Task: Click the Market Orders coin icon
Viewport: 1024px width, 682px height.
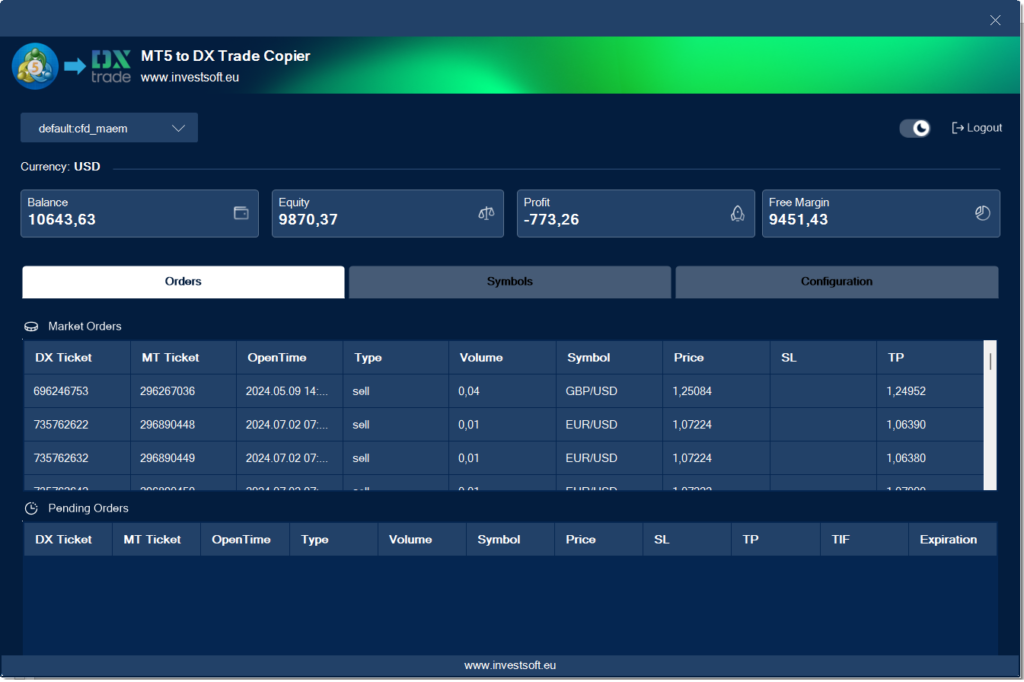Action: [x=32, y=327]
